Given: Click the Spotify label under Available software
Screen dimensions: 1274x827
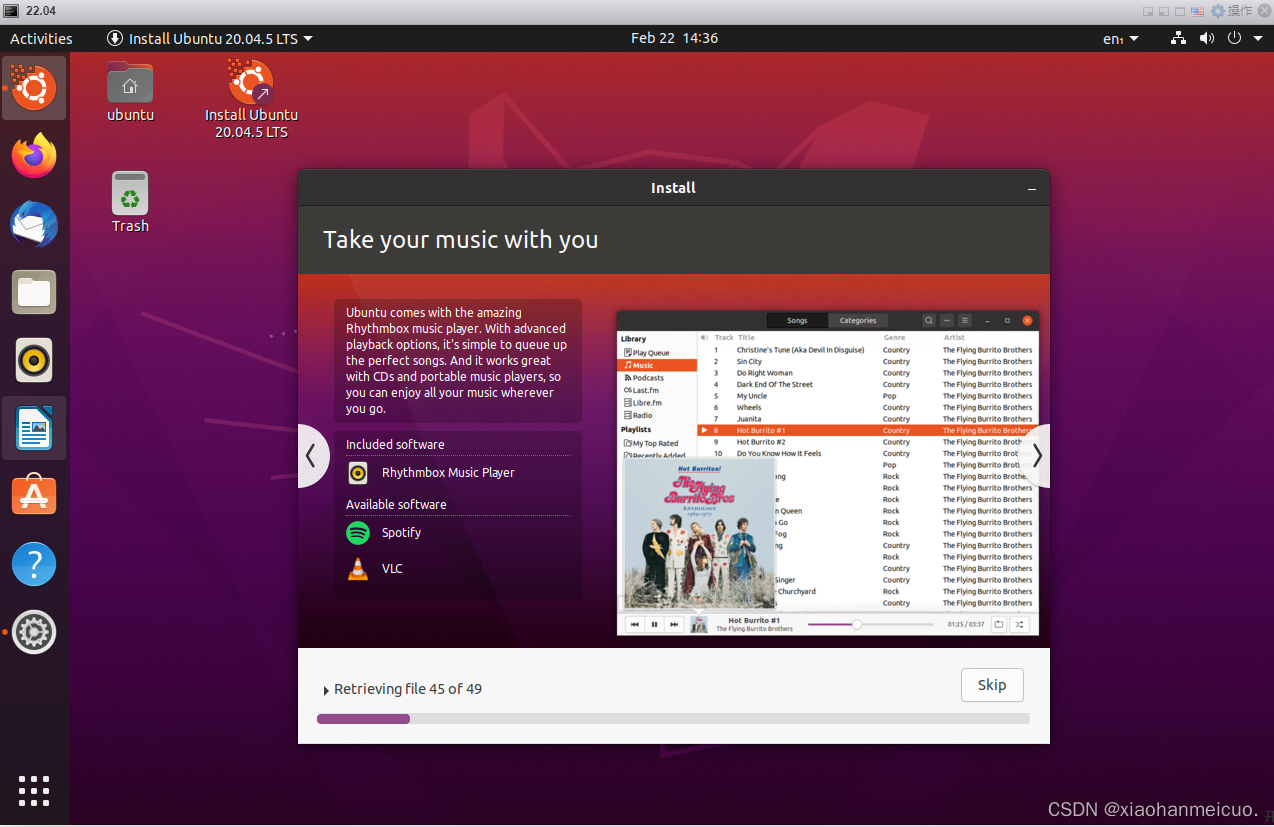Looking at the screenshot, I should 401,533.
